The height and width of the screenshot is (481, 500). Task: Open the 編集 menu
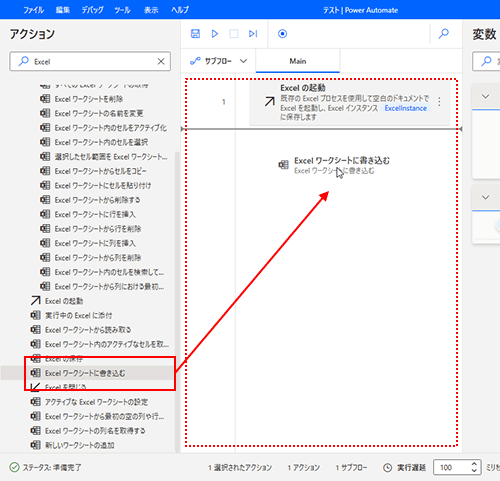click(x=63, y=10)
